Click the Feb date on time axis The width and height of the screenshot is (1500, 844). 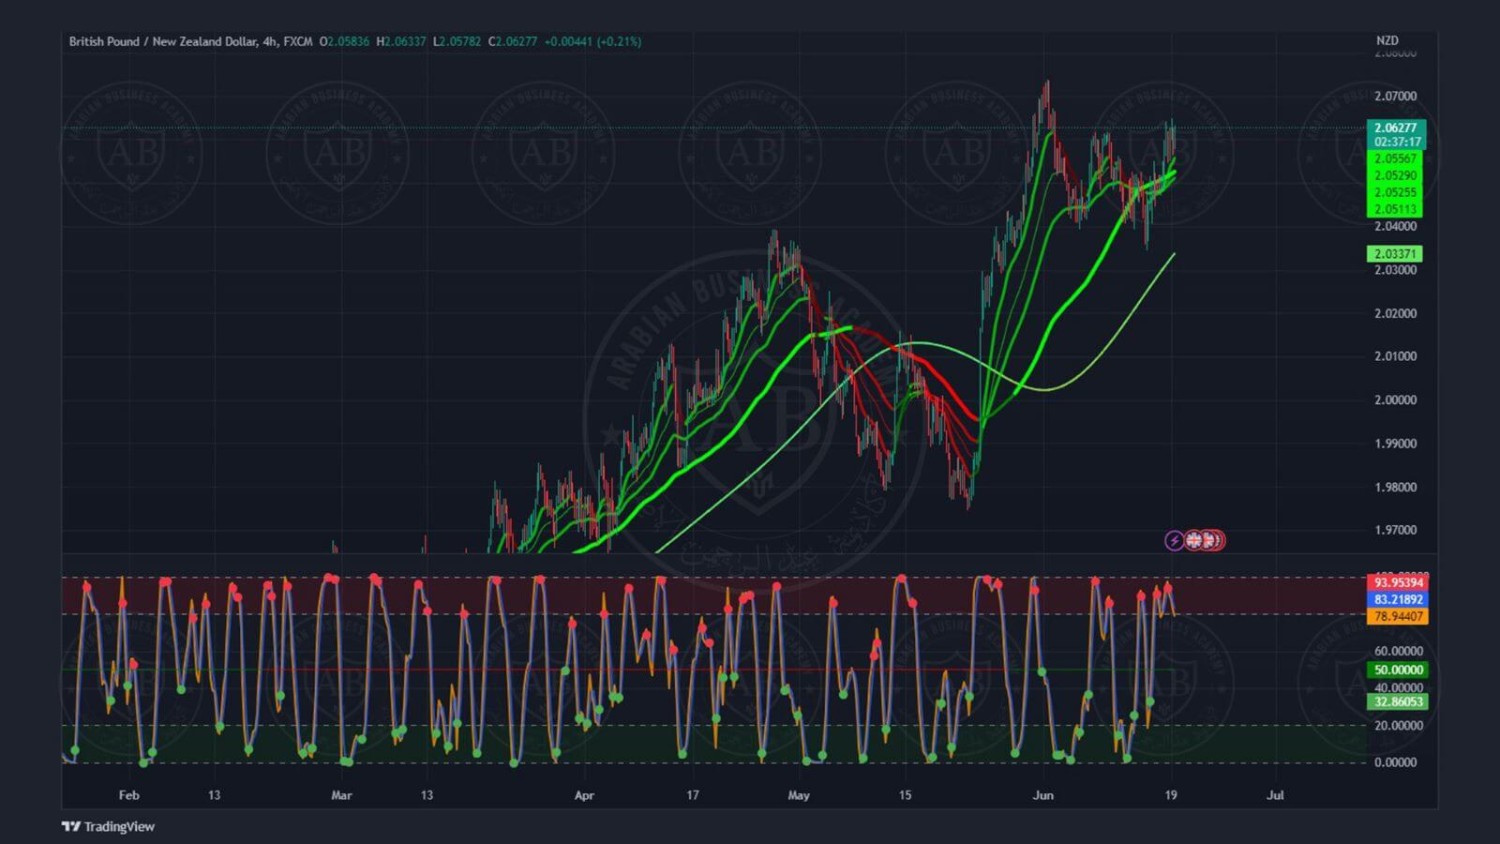129,796
